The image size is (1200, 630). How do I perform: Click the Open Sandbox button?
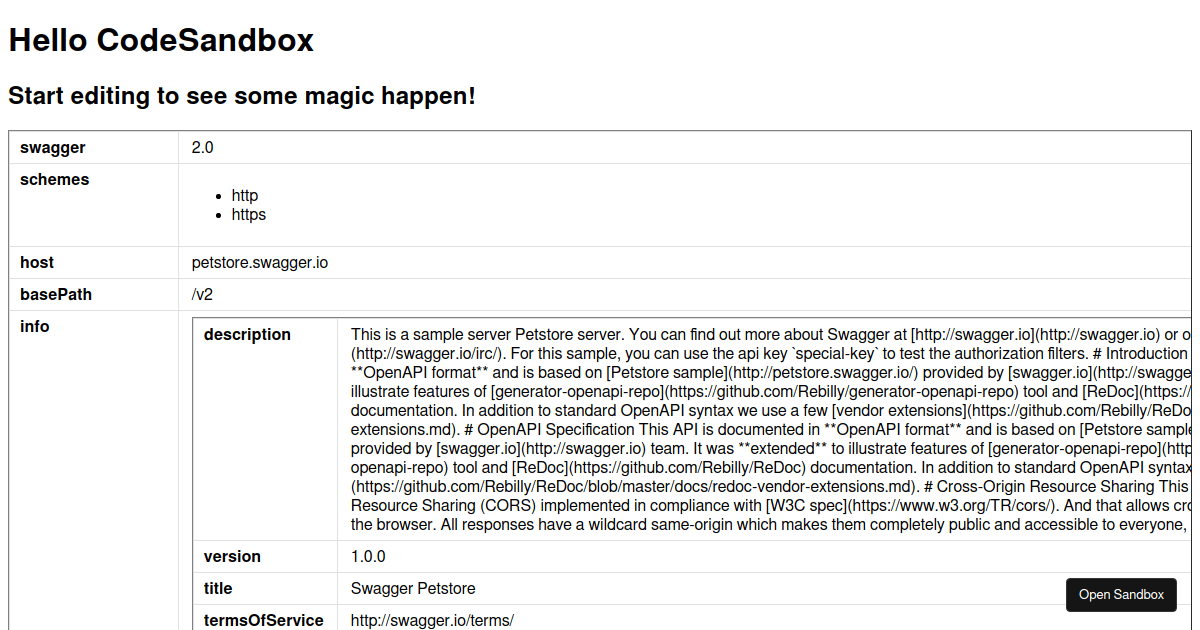pos(1121,594)
